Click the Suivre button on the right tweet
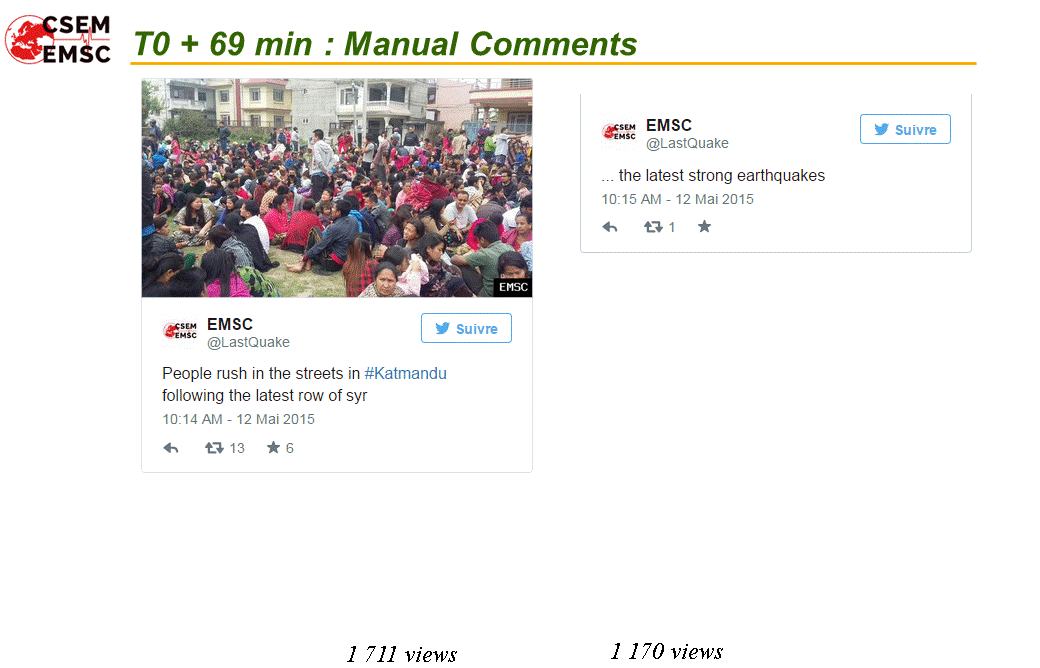 [x=905, y=129]
